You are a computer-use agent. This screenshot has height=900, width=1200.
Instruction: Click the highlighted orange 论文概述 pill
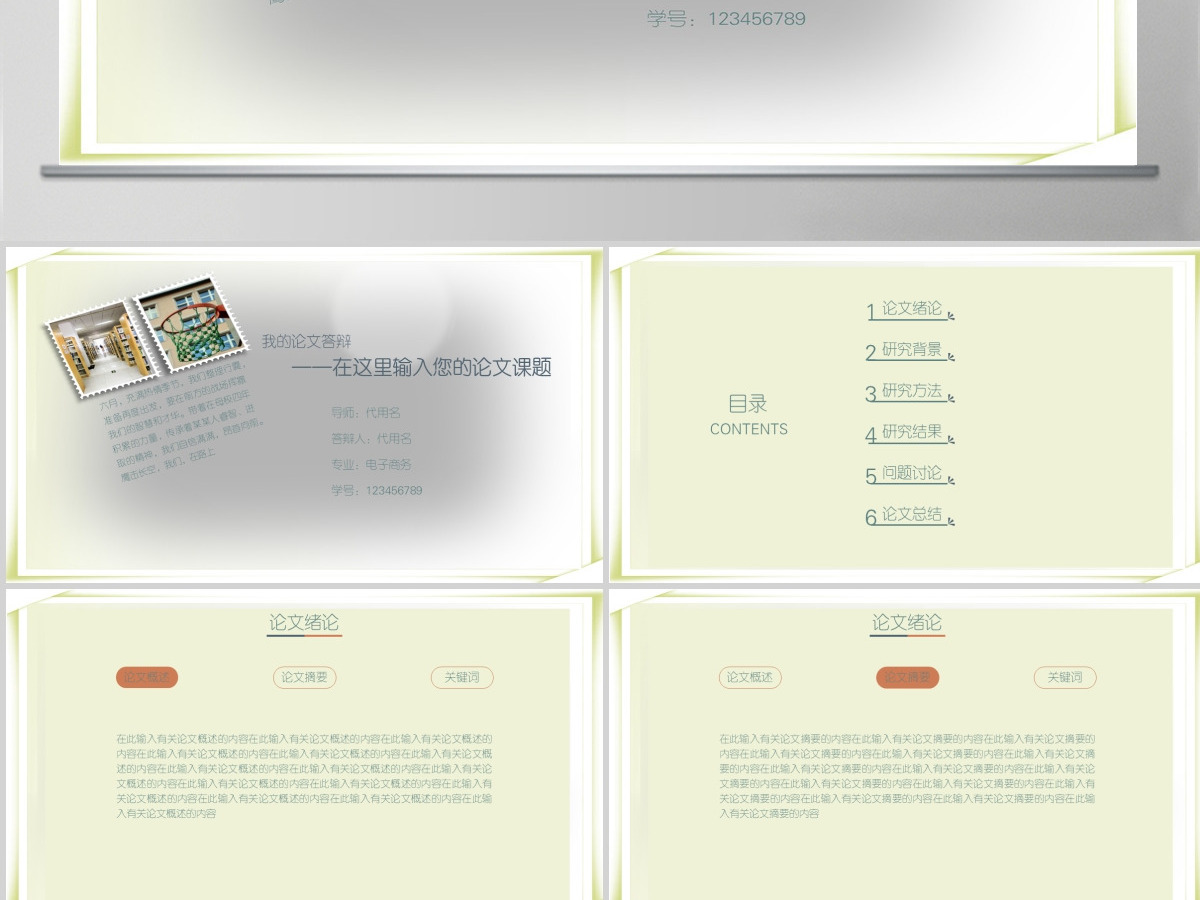tap(147, 677)
